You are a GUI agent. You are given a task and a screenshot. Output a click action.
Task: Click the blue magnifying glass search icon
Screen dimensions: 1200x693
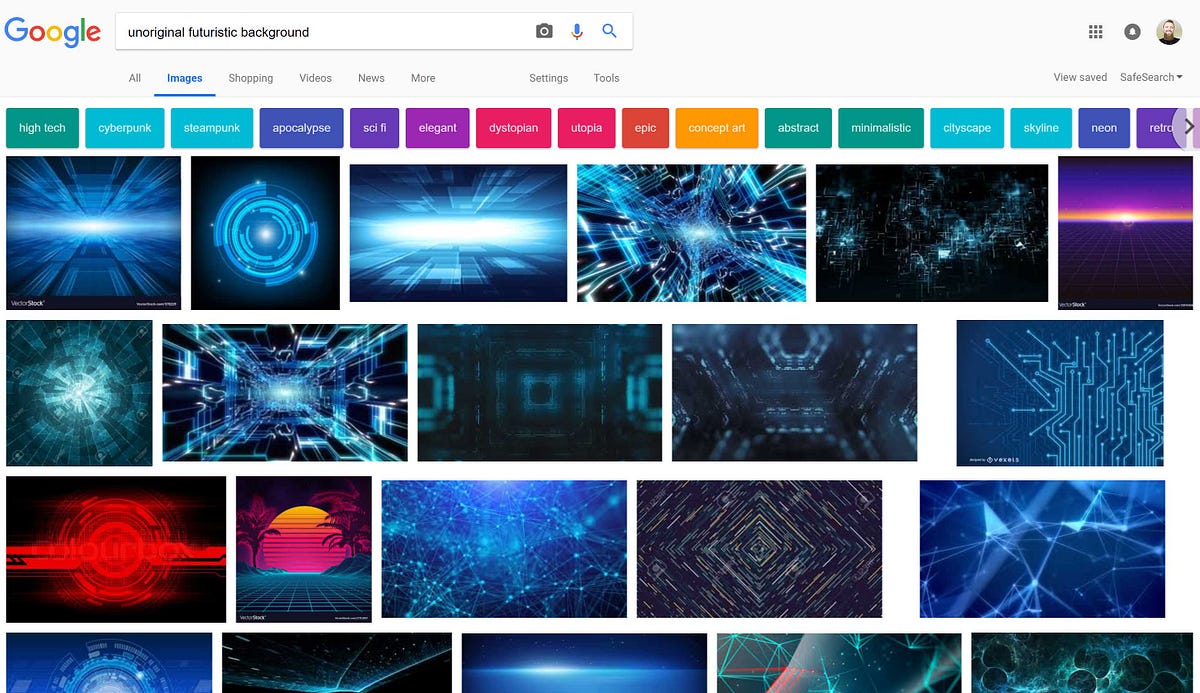(609, 31)
